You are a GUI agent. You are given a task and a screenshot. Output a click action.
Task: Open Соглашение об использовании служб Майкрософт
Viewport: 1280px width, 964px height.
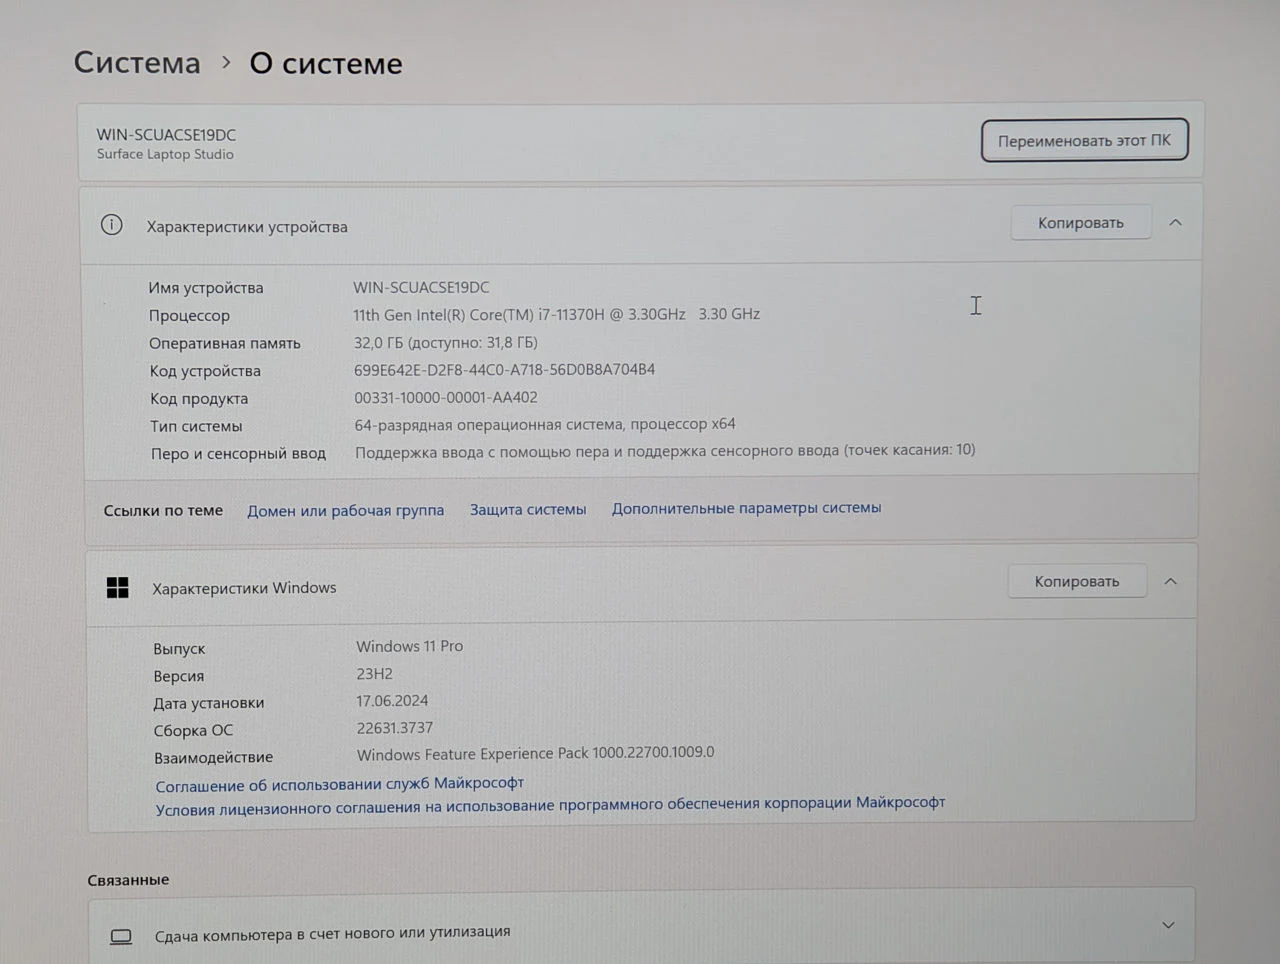coord(340,784)
